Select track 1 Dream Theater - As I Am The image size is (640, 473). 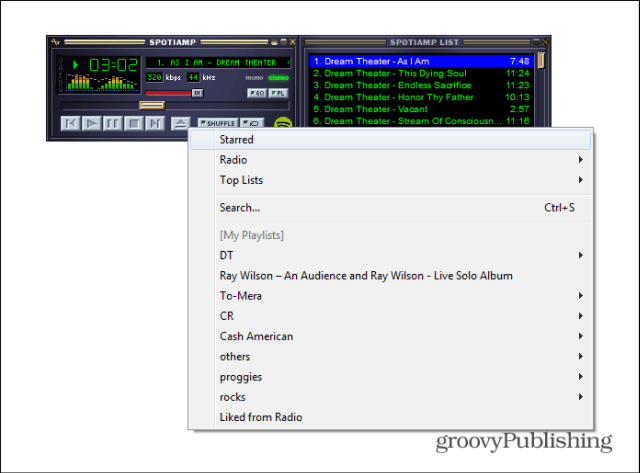point(421,61)
